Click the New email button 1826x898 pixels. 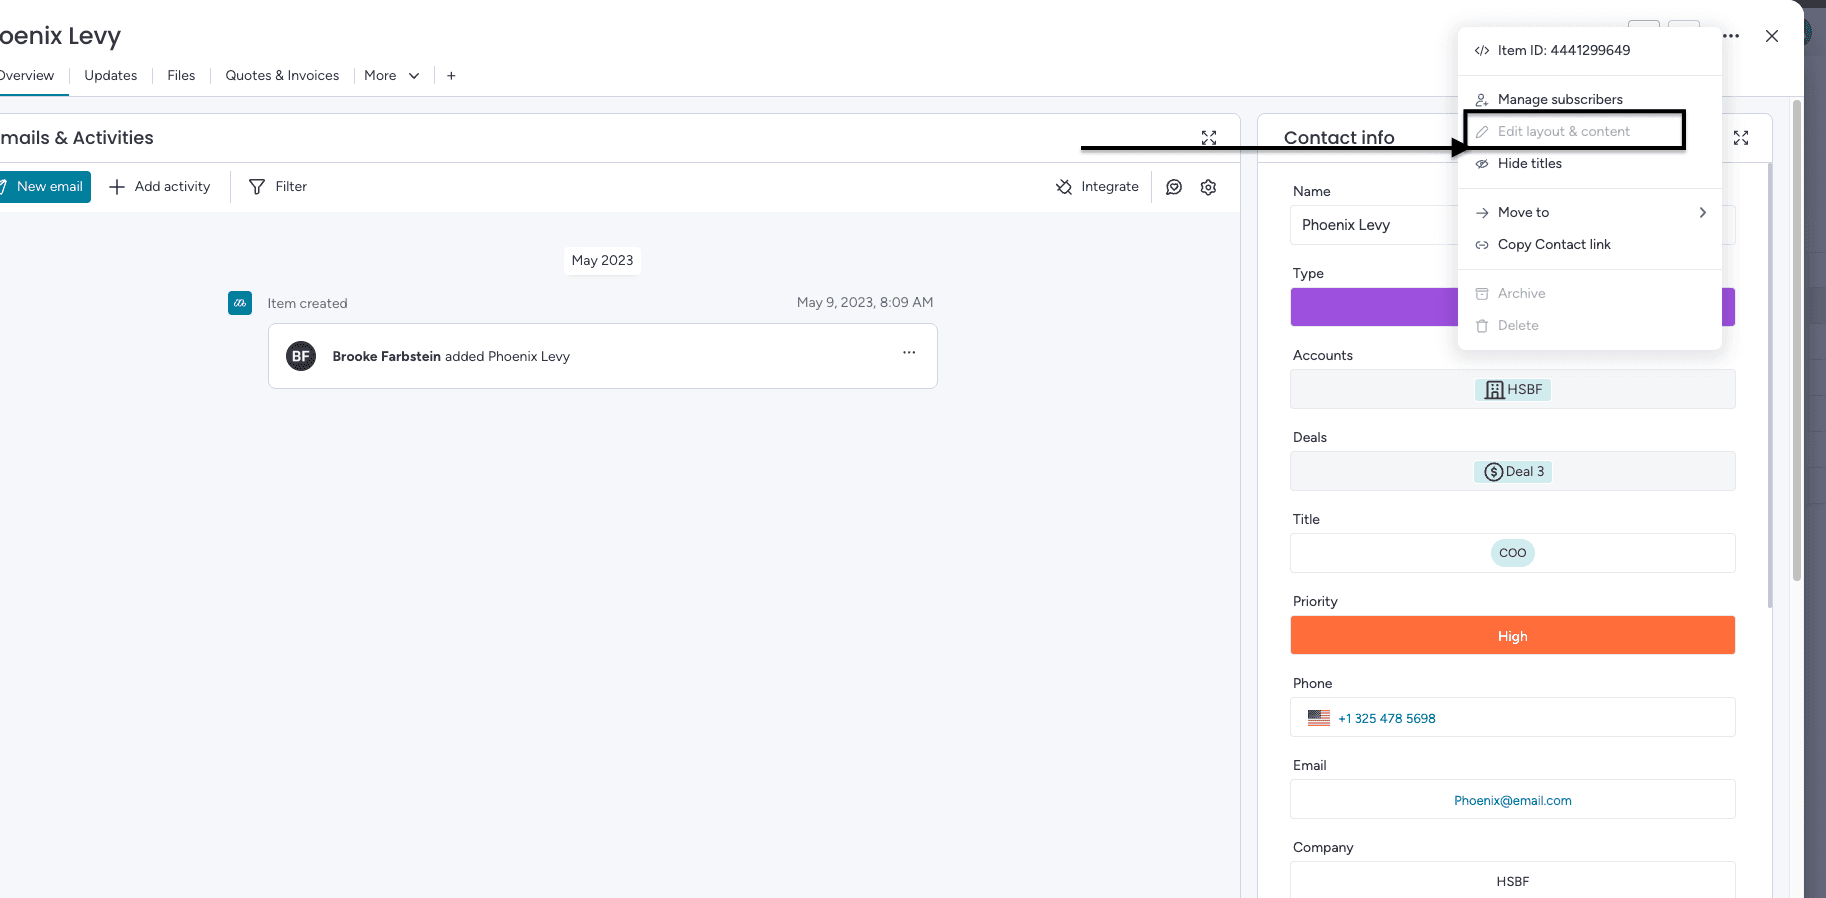(x=43, y=187)
